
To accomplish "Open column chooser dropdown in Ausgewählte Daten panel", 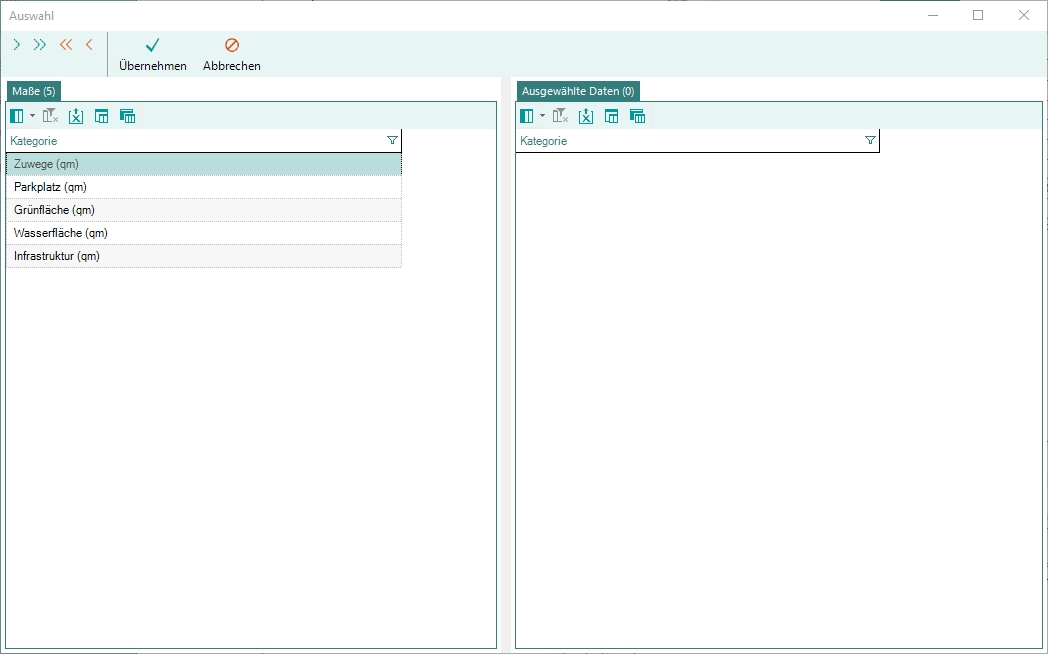I will 541,116.
